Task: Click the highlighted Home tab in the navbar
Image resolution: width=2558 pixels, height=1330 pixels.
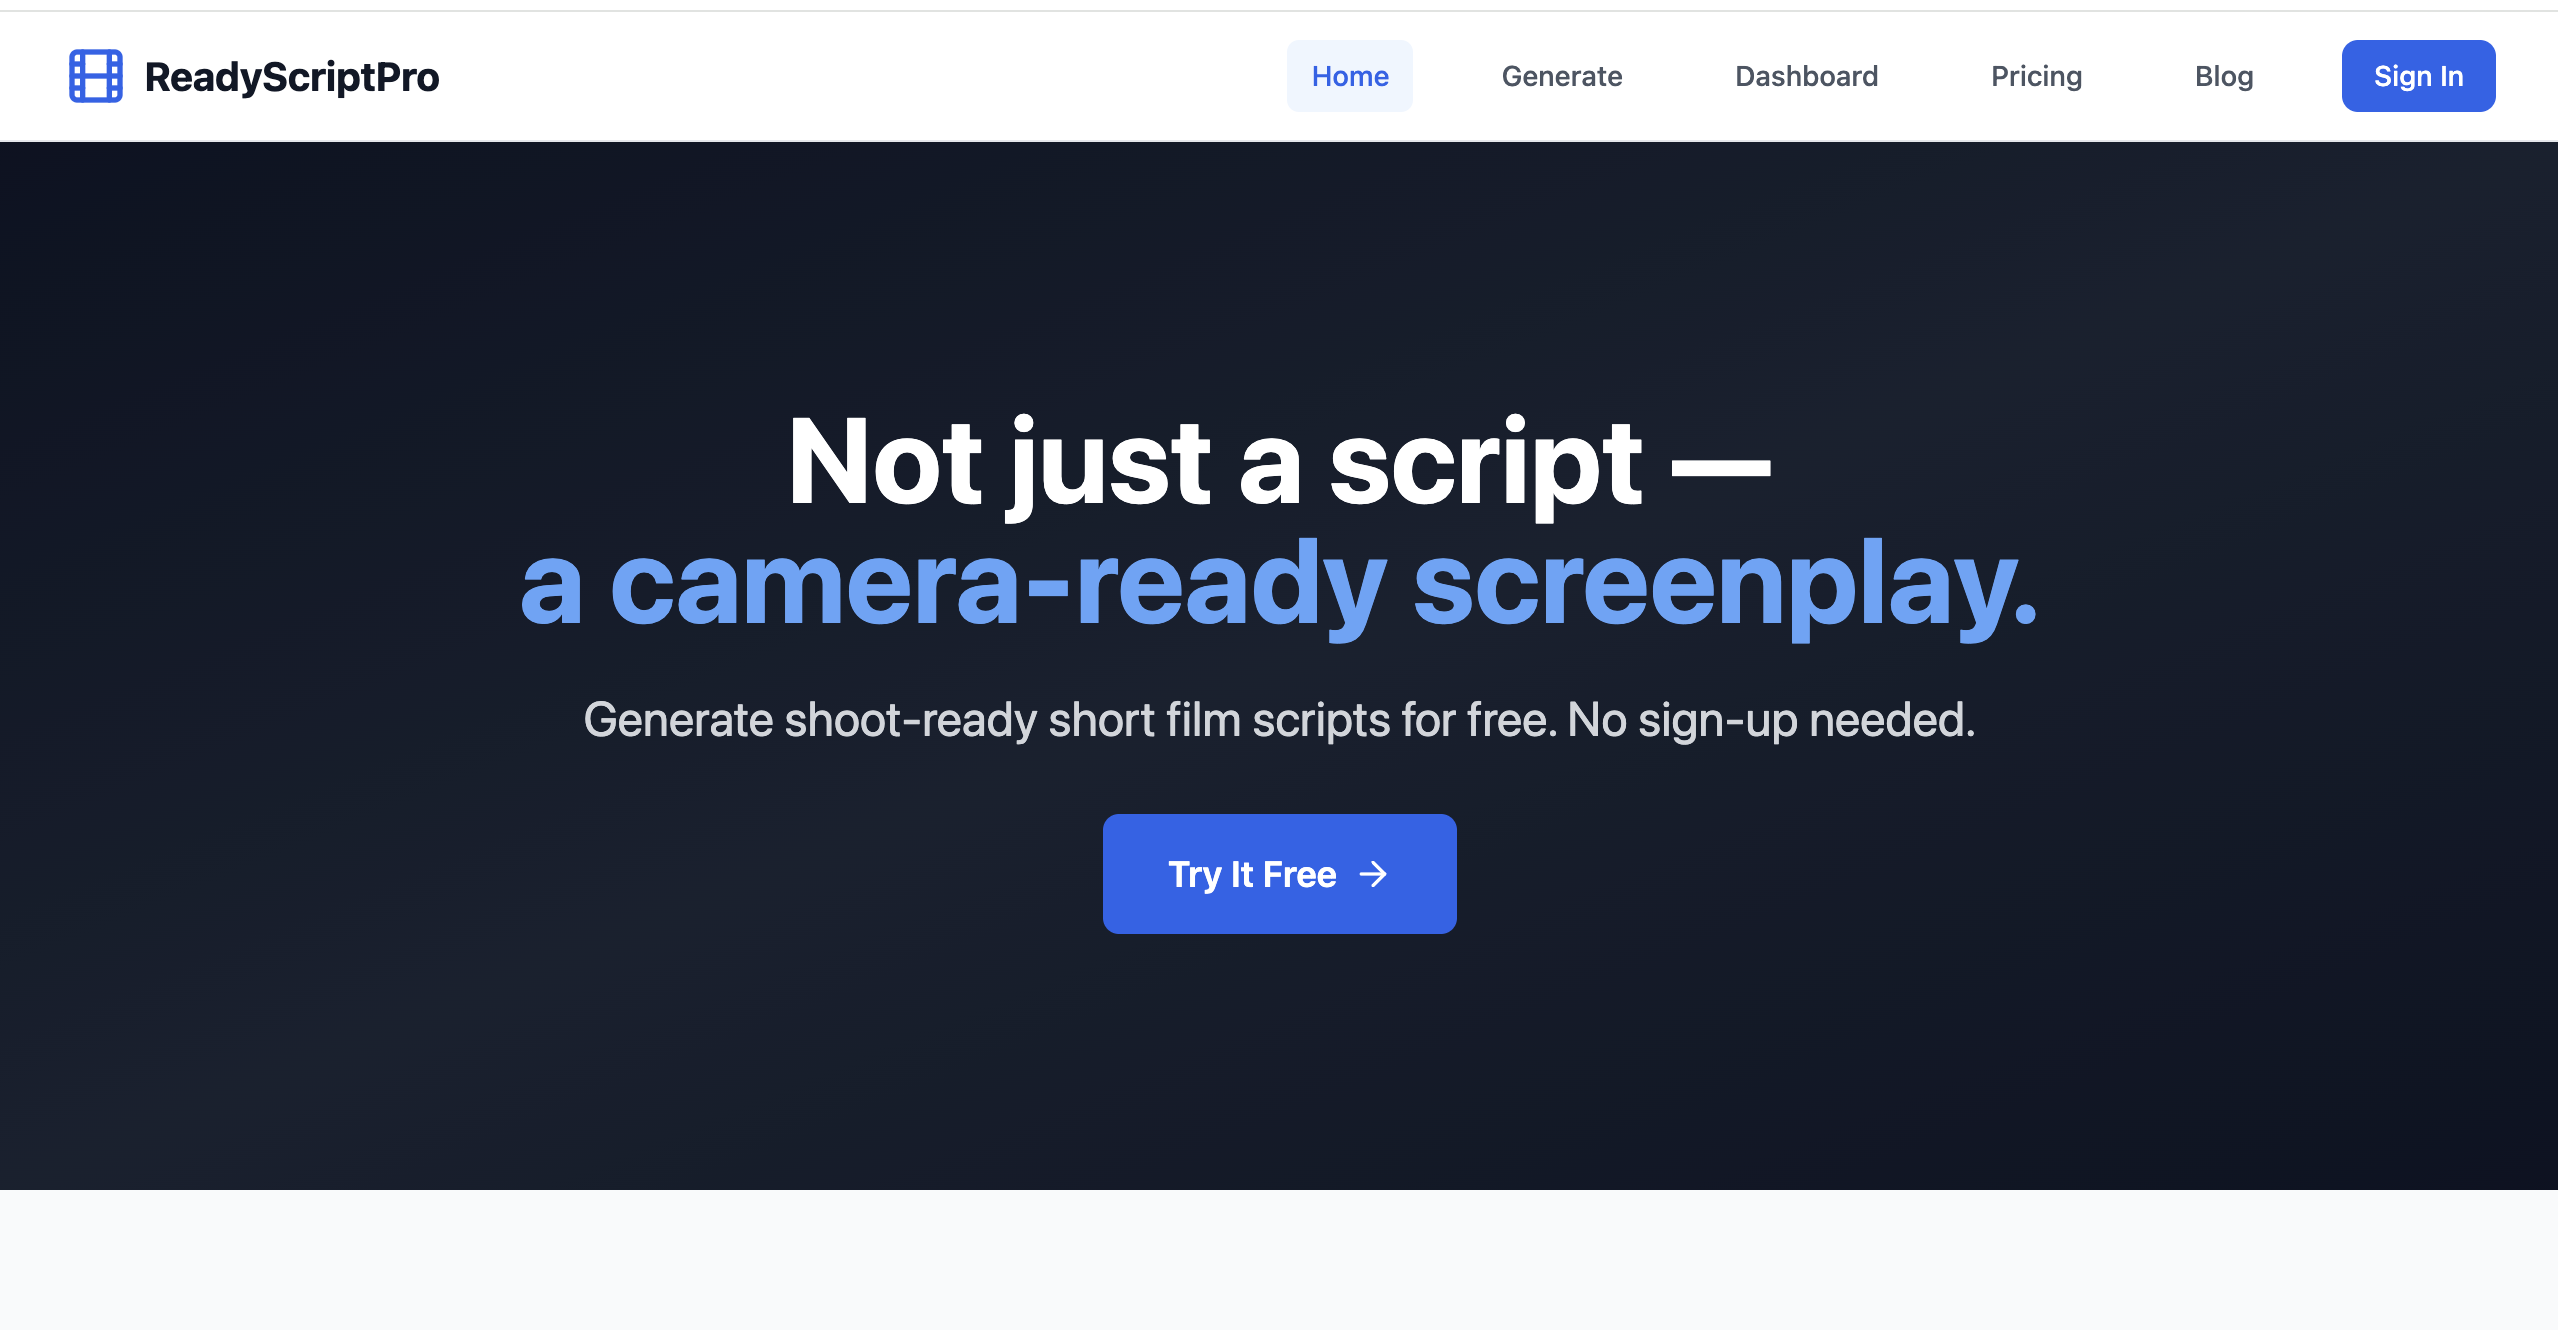Action: point(1349,76)
